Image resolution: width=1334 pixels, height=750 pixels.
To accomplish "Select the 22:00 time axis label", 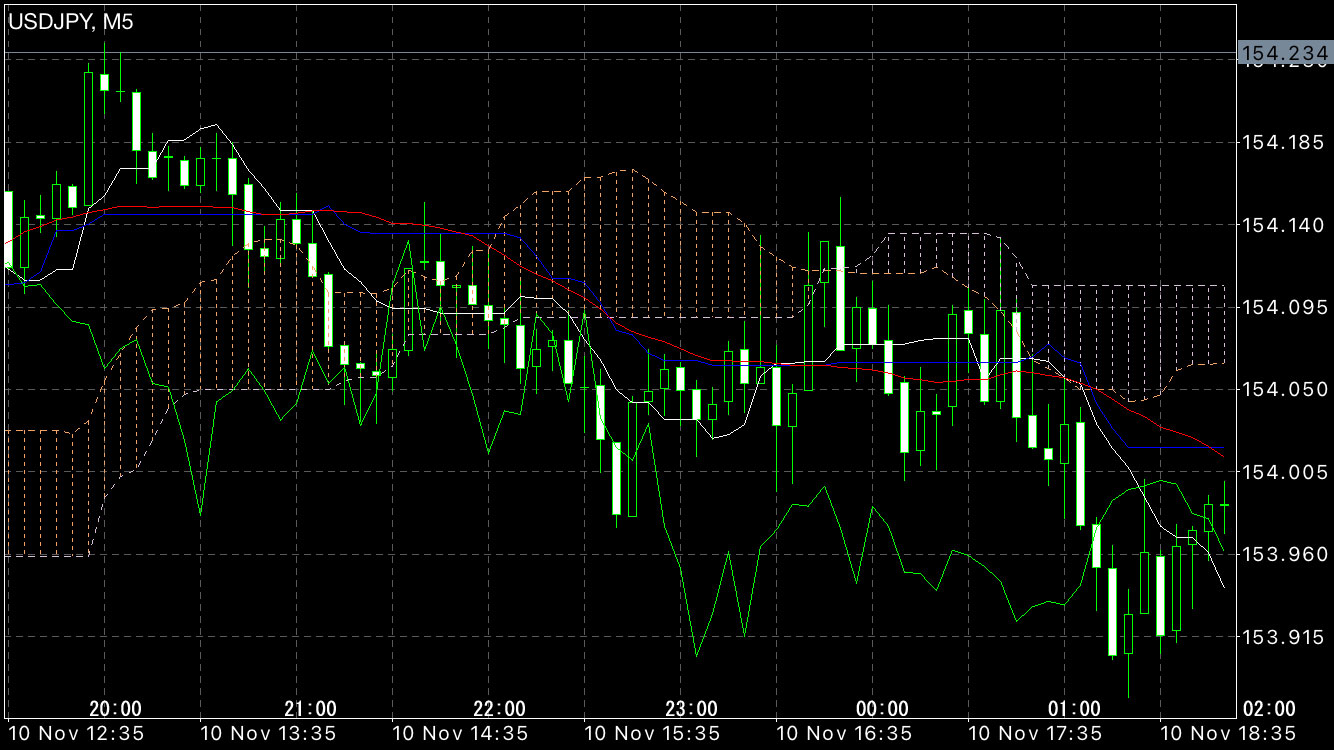I will click(x=499, y=709).
